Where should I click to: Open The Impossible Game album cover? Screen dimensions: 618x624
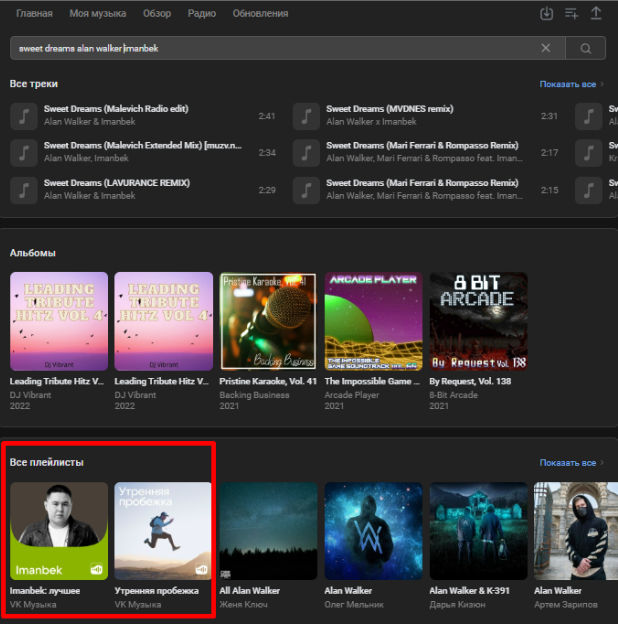(374, 321)
